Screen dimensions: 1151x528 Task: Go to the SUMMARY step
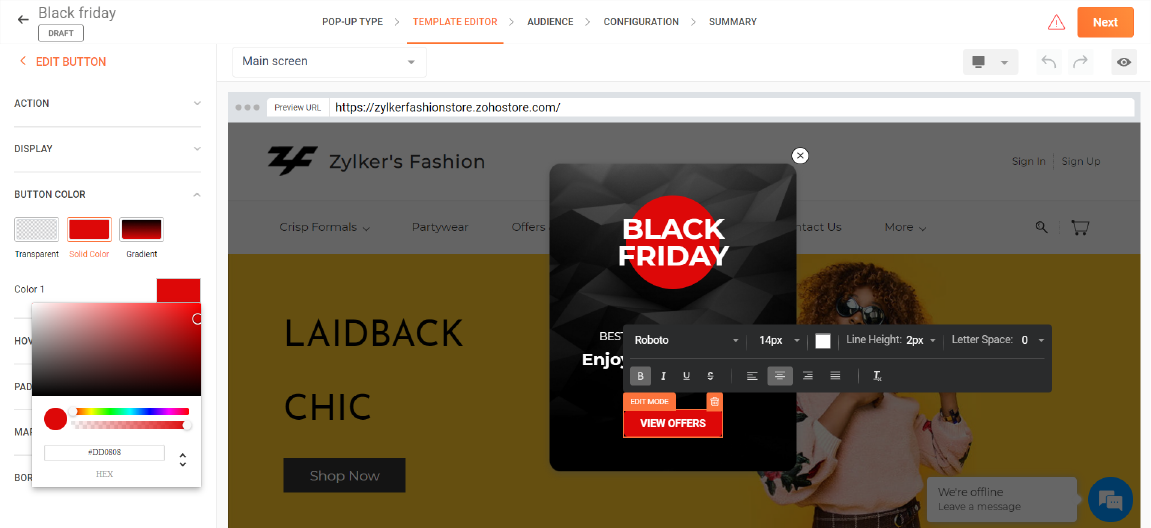[733, 22]
